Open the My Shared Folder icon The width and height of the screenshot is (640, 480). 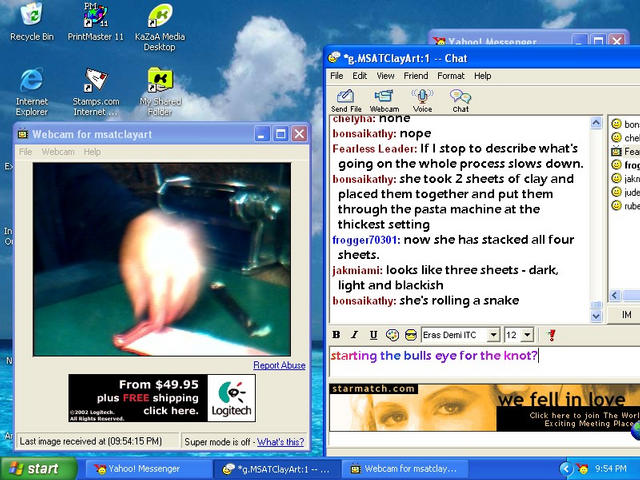[160, 92]
